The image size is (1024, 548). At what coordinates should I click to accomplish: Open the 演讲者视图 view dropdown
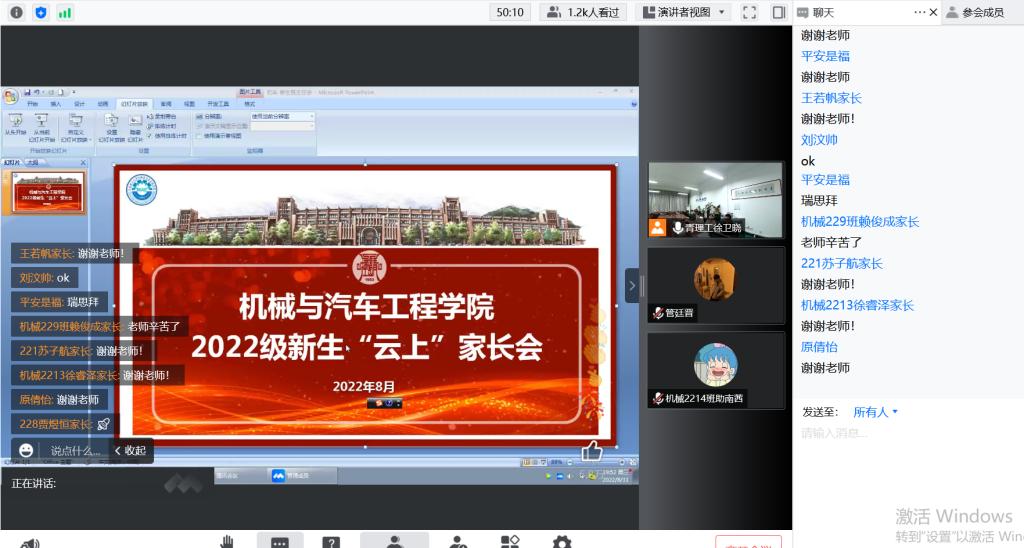point(675,12)
